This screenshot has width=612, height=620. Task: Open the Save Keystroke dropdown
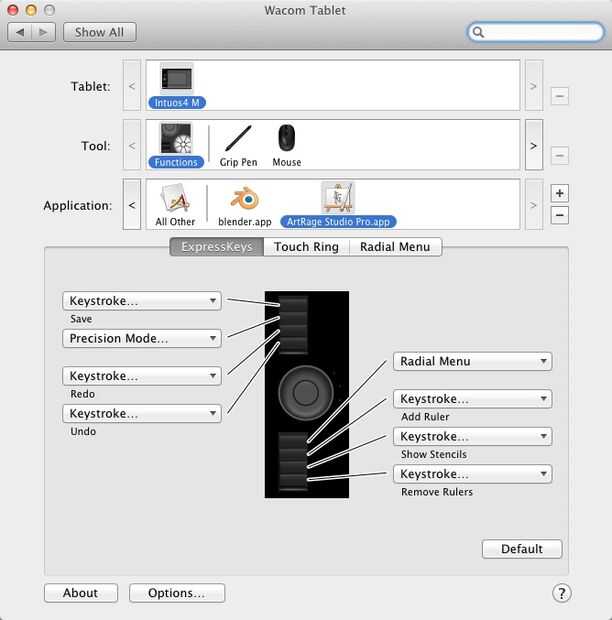pyautogui.click(x=142, y=301)
